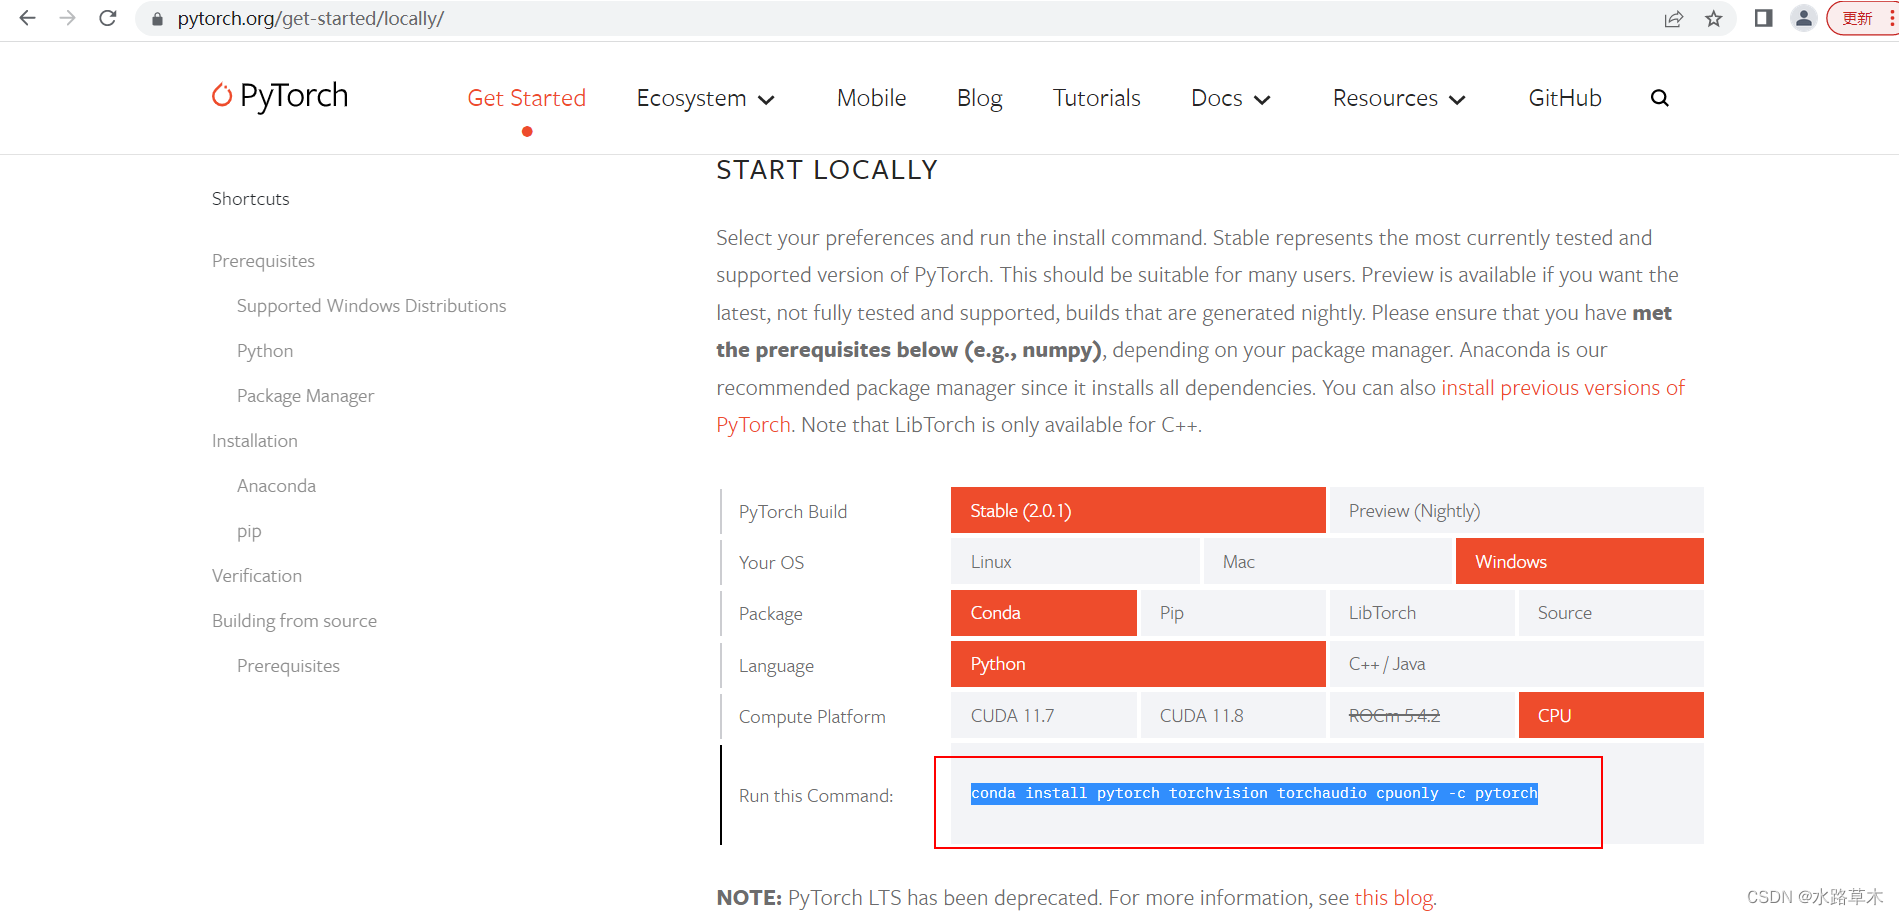Open the GitHub nav link

pyautogui.click(x=1564, y=98)
